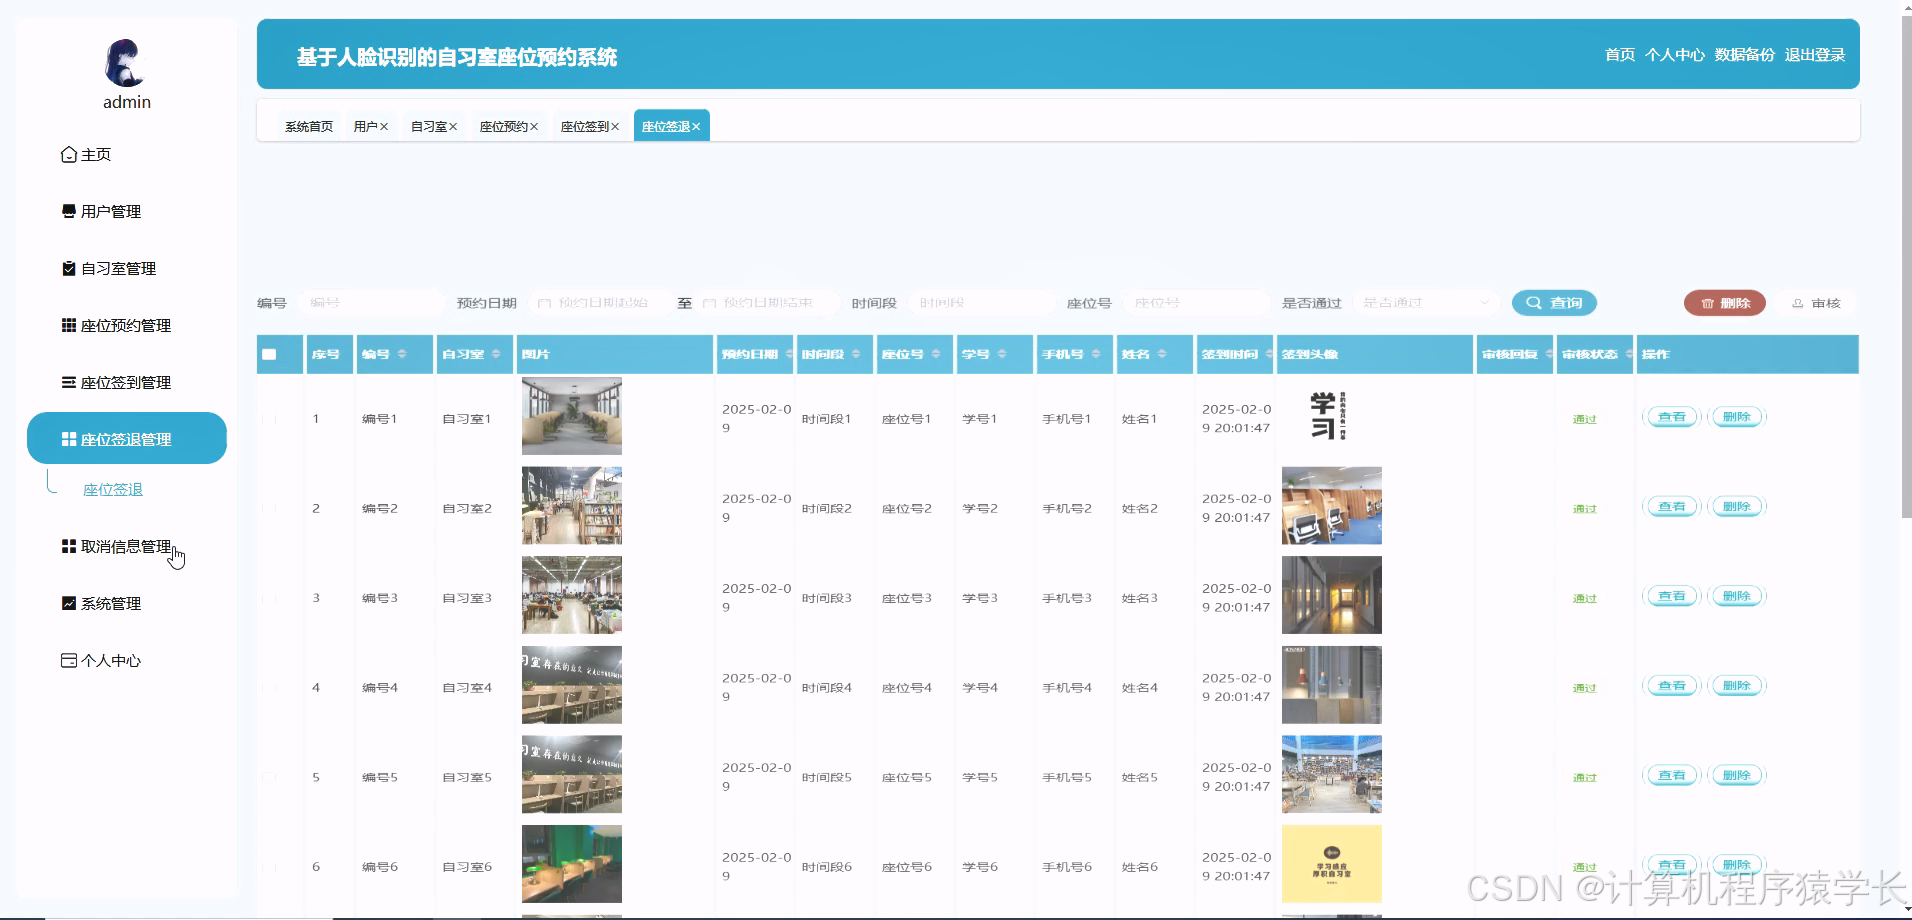The height and width of the screenshot is (920, 1912).
Task: Click the 签到头像 image for 姓名2
Action: click(x=1332, y=506)
